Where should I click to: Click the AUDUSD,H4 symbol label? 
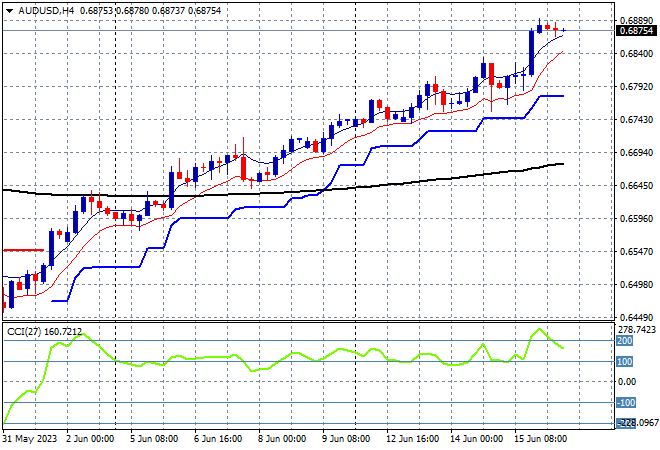coord(46,11)
